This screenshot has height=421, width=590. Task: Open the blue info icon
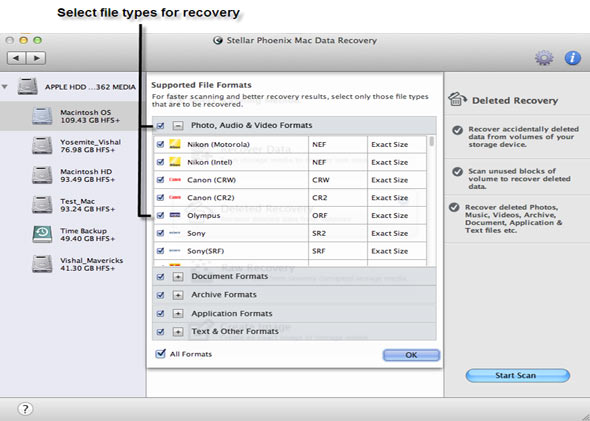(x=572, y=58)
